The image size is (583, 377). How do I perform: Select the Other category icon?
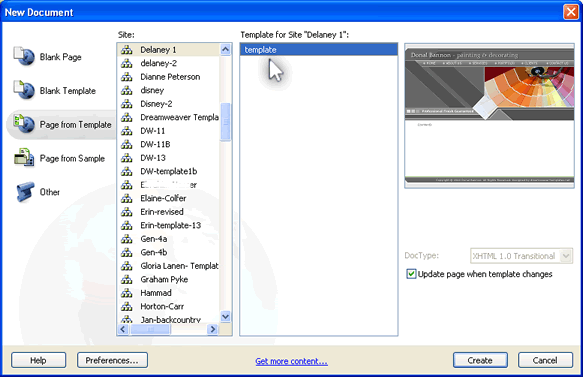click(x=25, y=192)
